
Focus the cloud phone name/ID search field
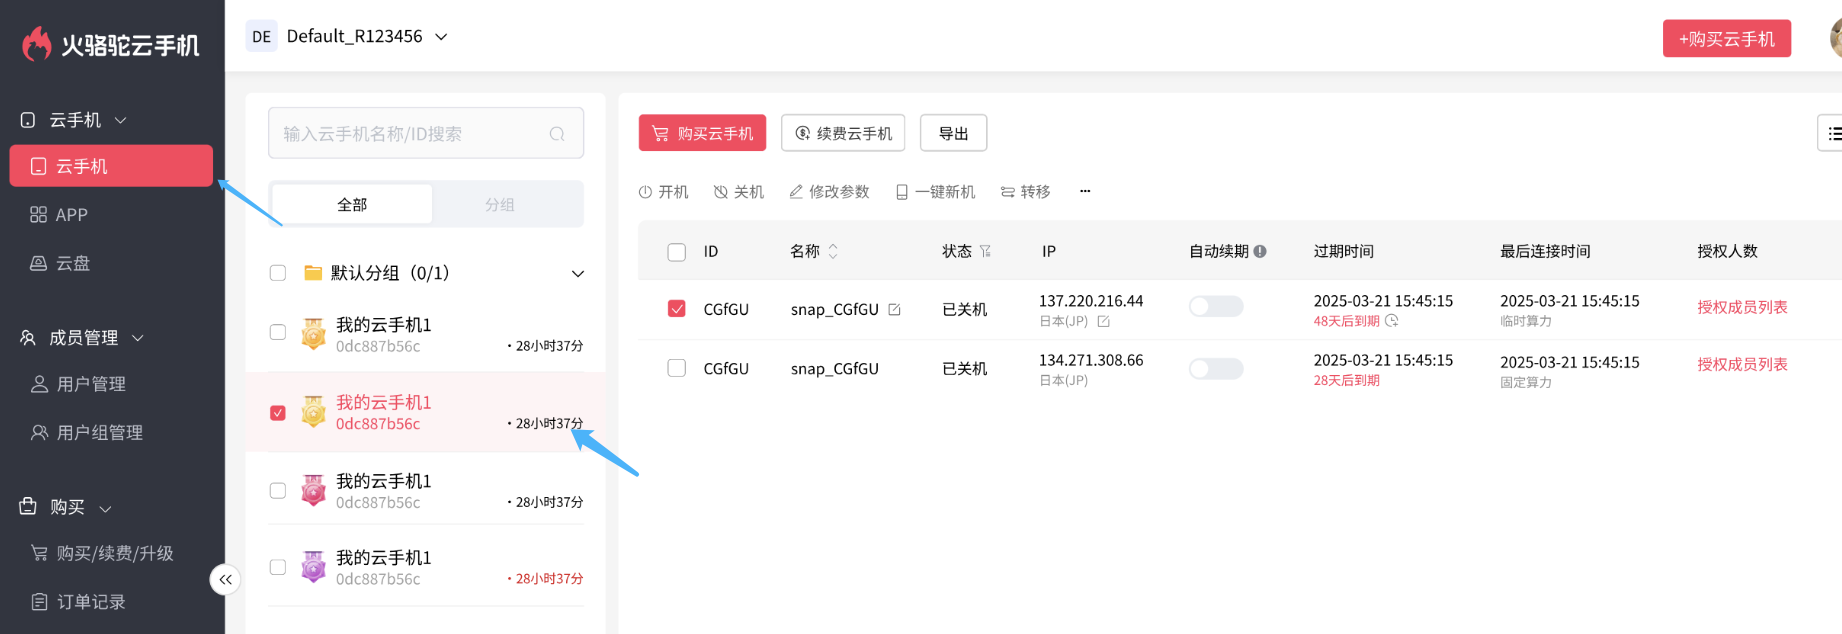point(410,134)
